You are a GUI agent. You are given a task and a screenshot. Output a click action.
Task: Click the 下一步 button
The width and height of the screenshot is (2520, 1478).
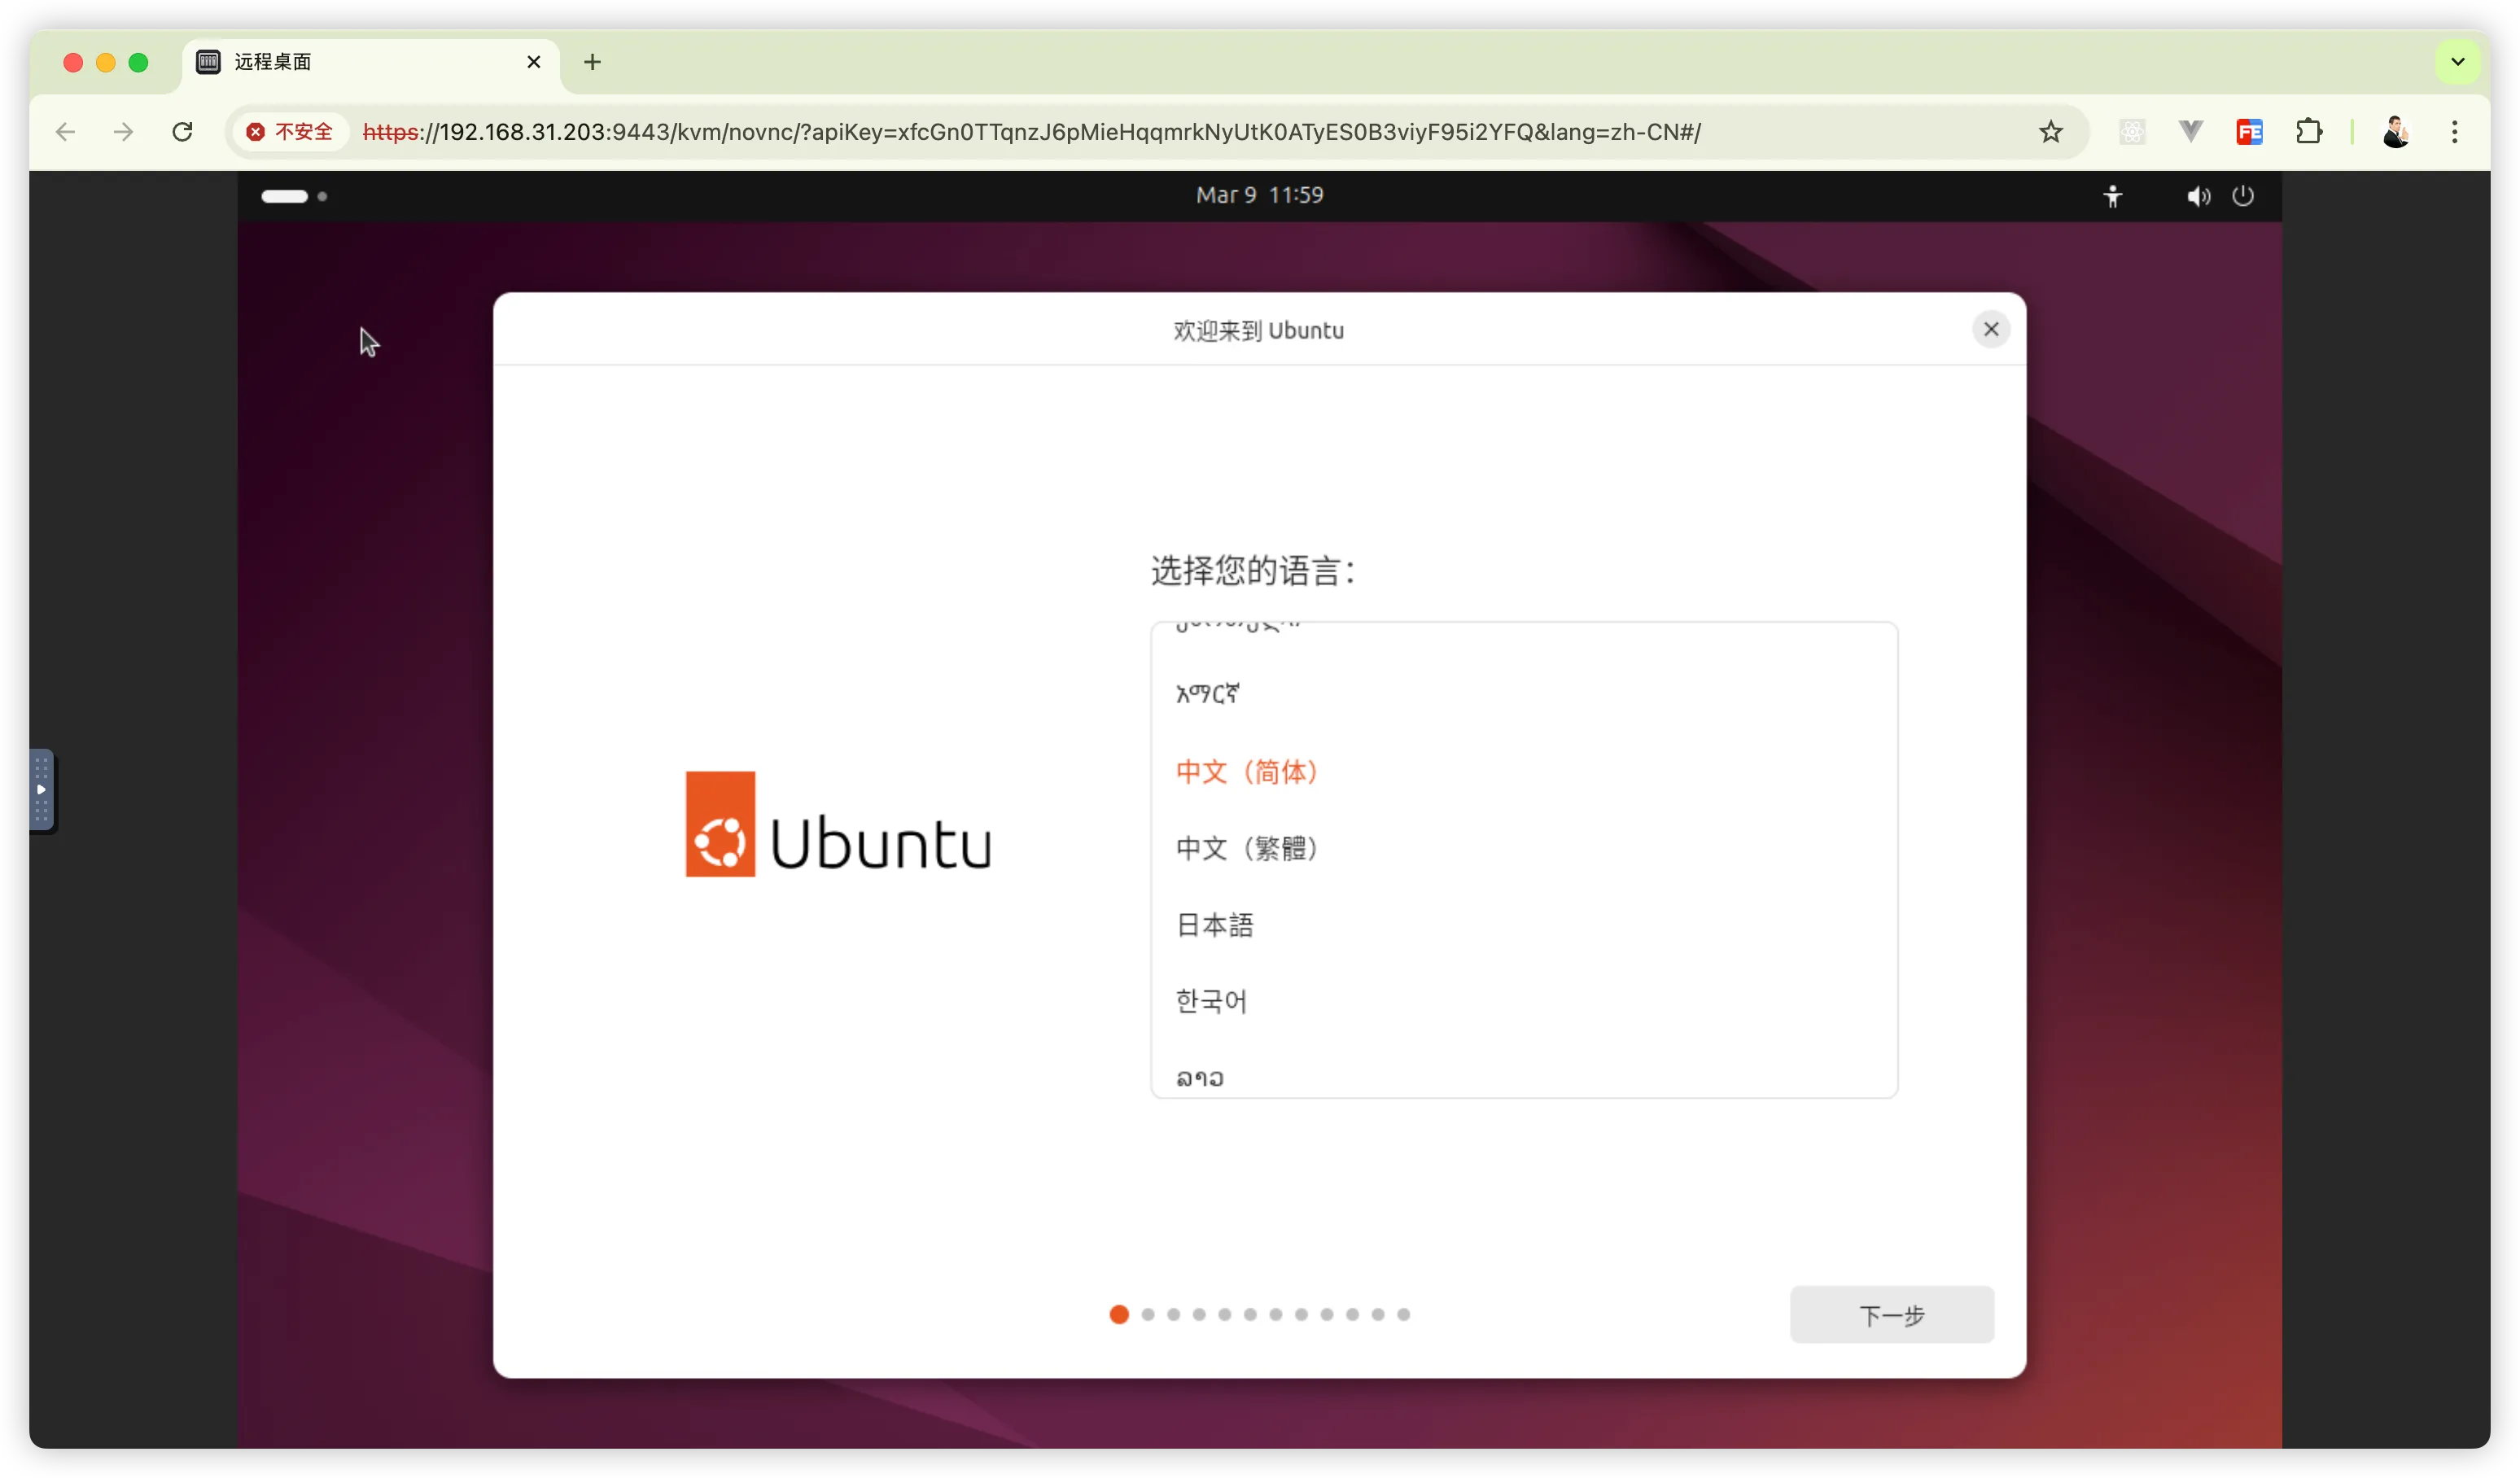tap(1891, 1314)
